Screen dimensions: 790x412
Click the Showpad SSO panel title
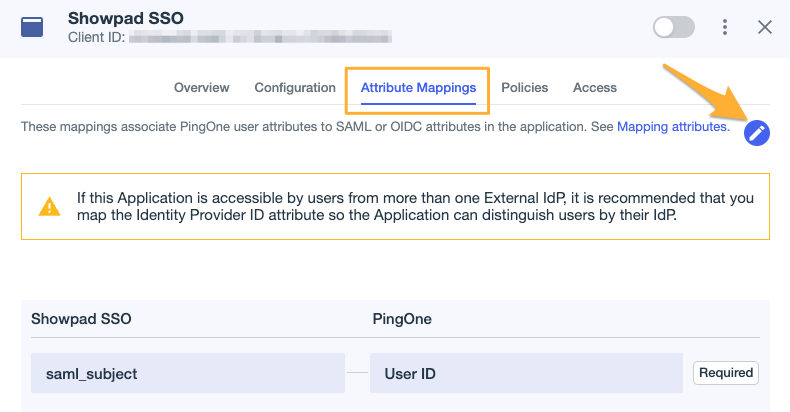point(126,18)
